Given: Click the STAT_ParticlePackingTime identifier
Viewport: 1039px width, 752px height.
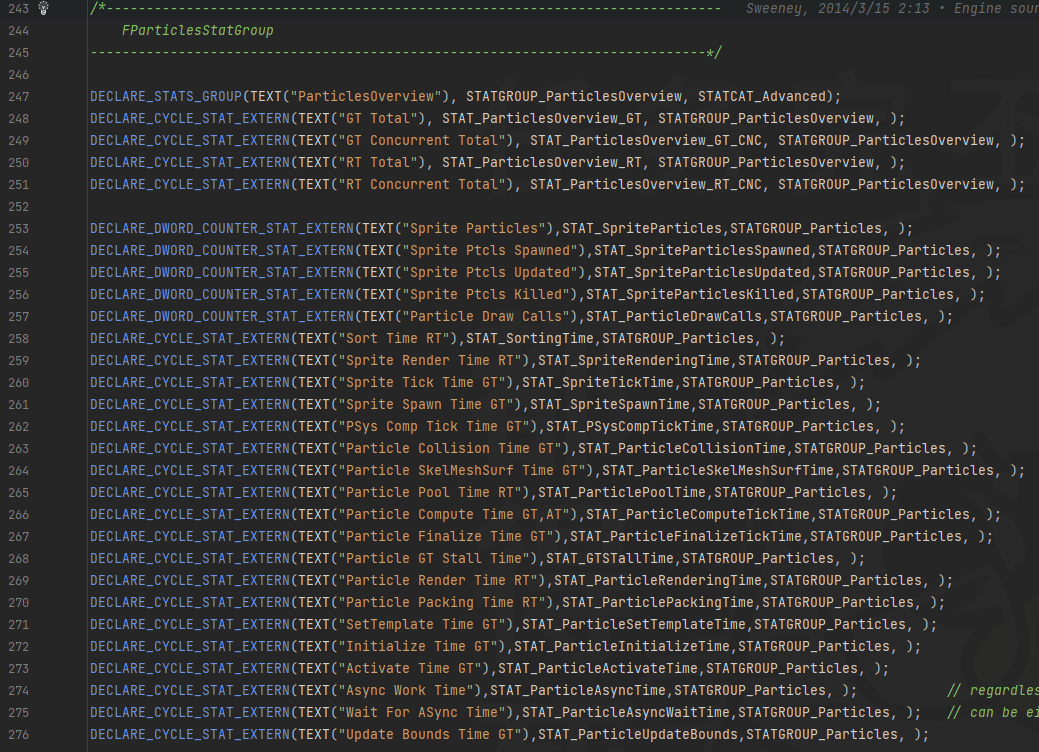Looking at the screenshot, I should click(x=658, y=602).
